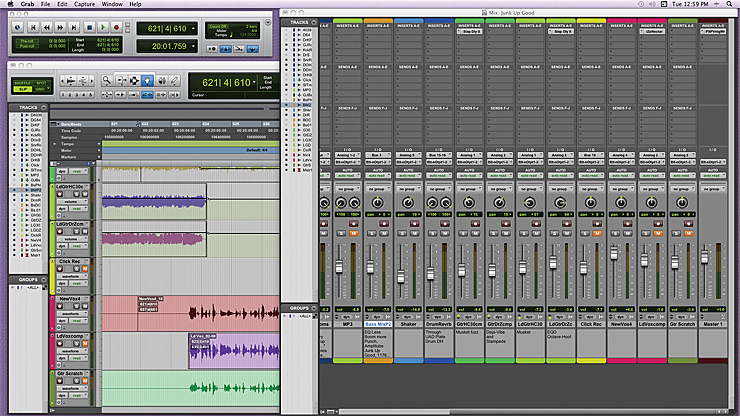Record-enable the NewVox4 mixer channel

[x=627, y=223]
